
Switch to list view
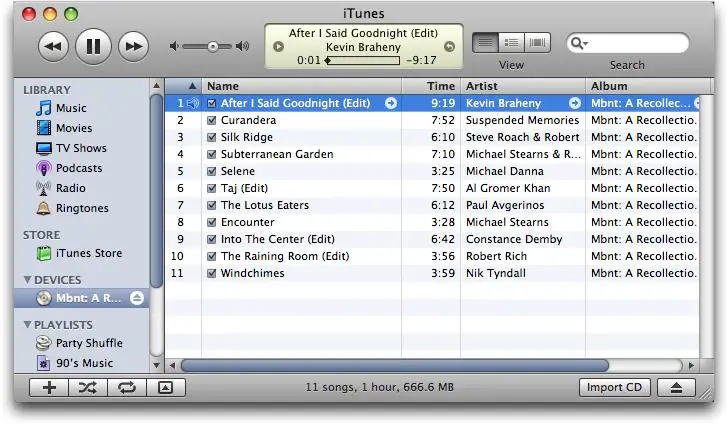pyautogui.click(x=486, y=43)
